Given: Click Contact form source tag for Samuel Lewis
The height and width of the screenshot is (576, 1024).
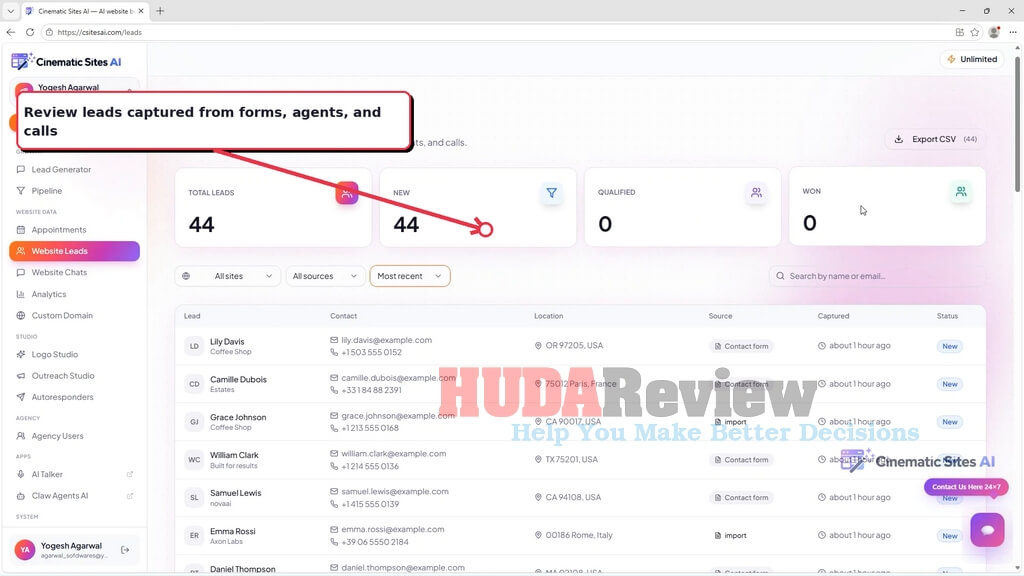Looking at the screenshot, I should pos(741,498).
